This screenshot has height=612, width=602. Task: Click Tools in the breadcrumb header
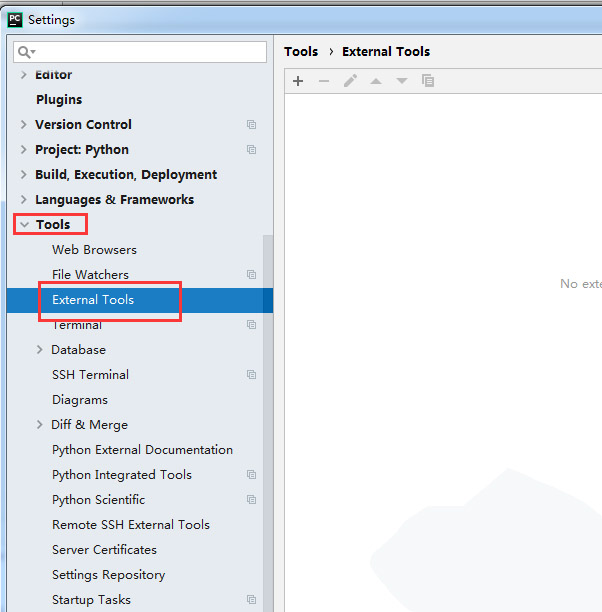click(301, 52)
